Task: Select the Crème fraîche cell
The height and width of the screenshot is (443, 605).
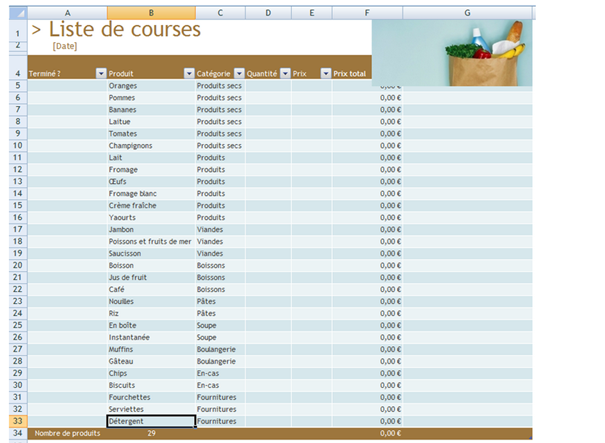Action: point(151,205)
